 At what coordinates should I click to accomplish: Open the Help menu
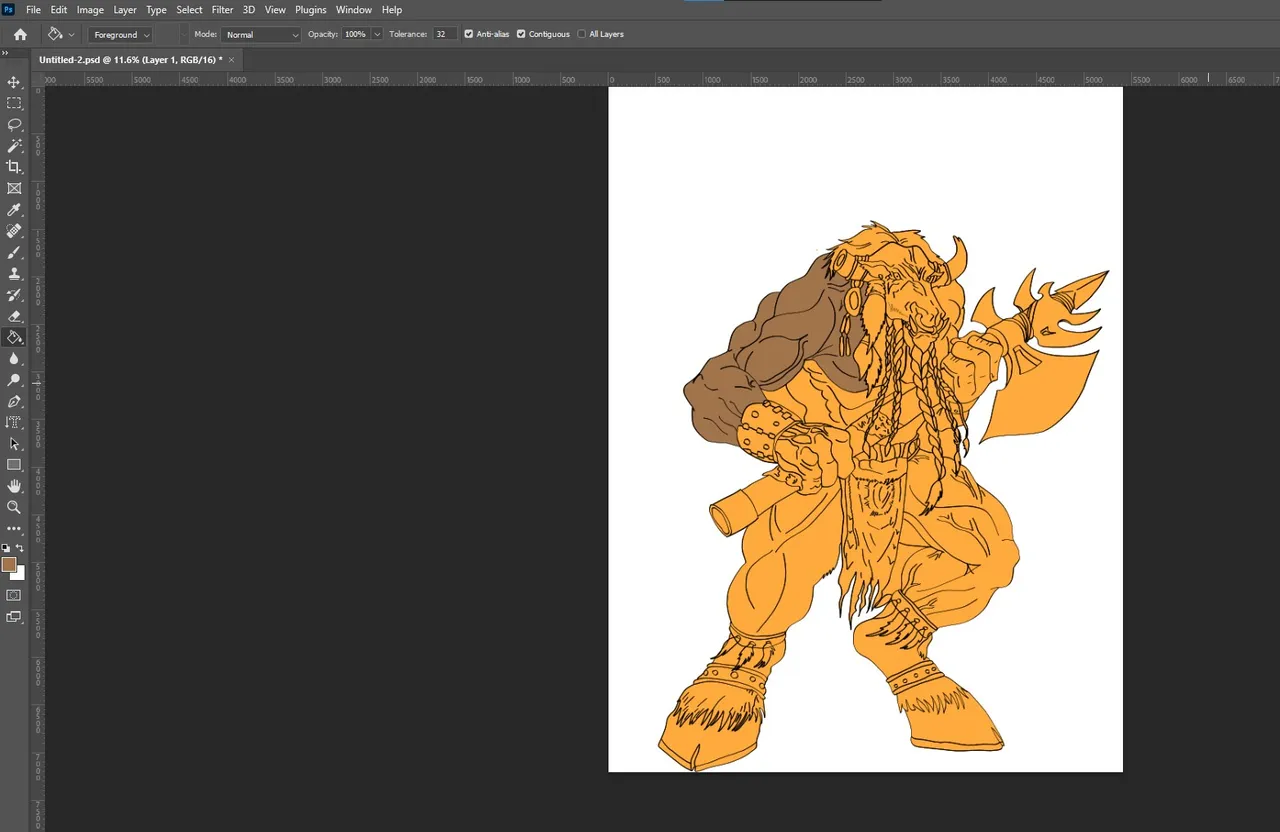(x=392, y=9)
